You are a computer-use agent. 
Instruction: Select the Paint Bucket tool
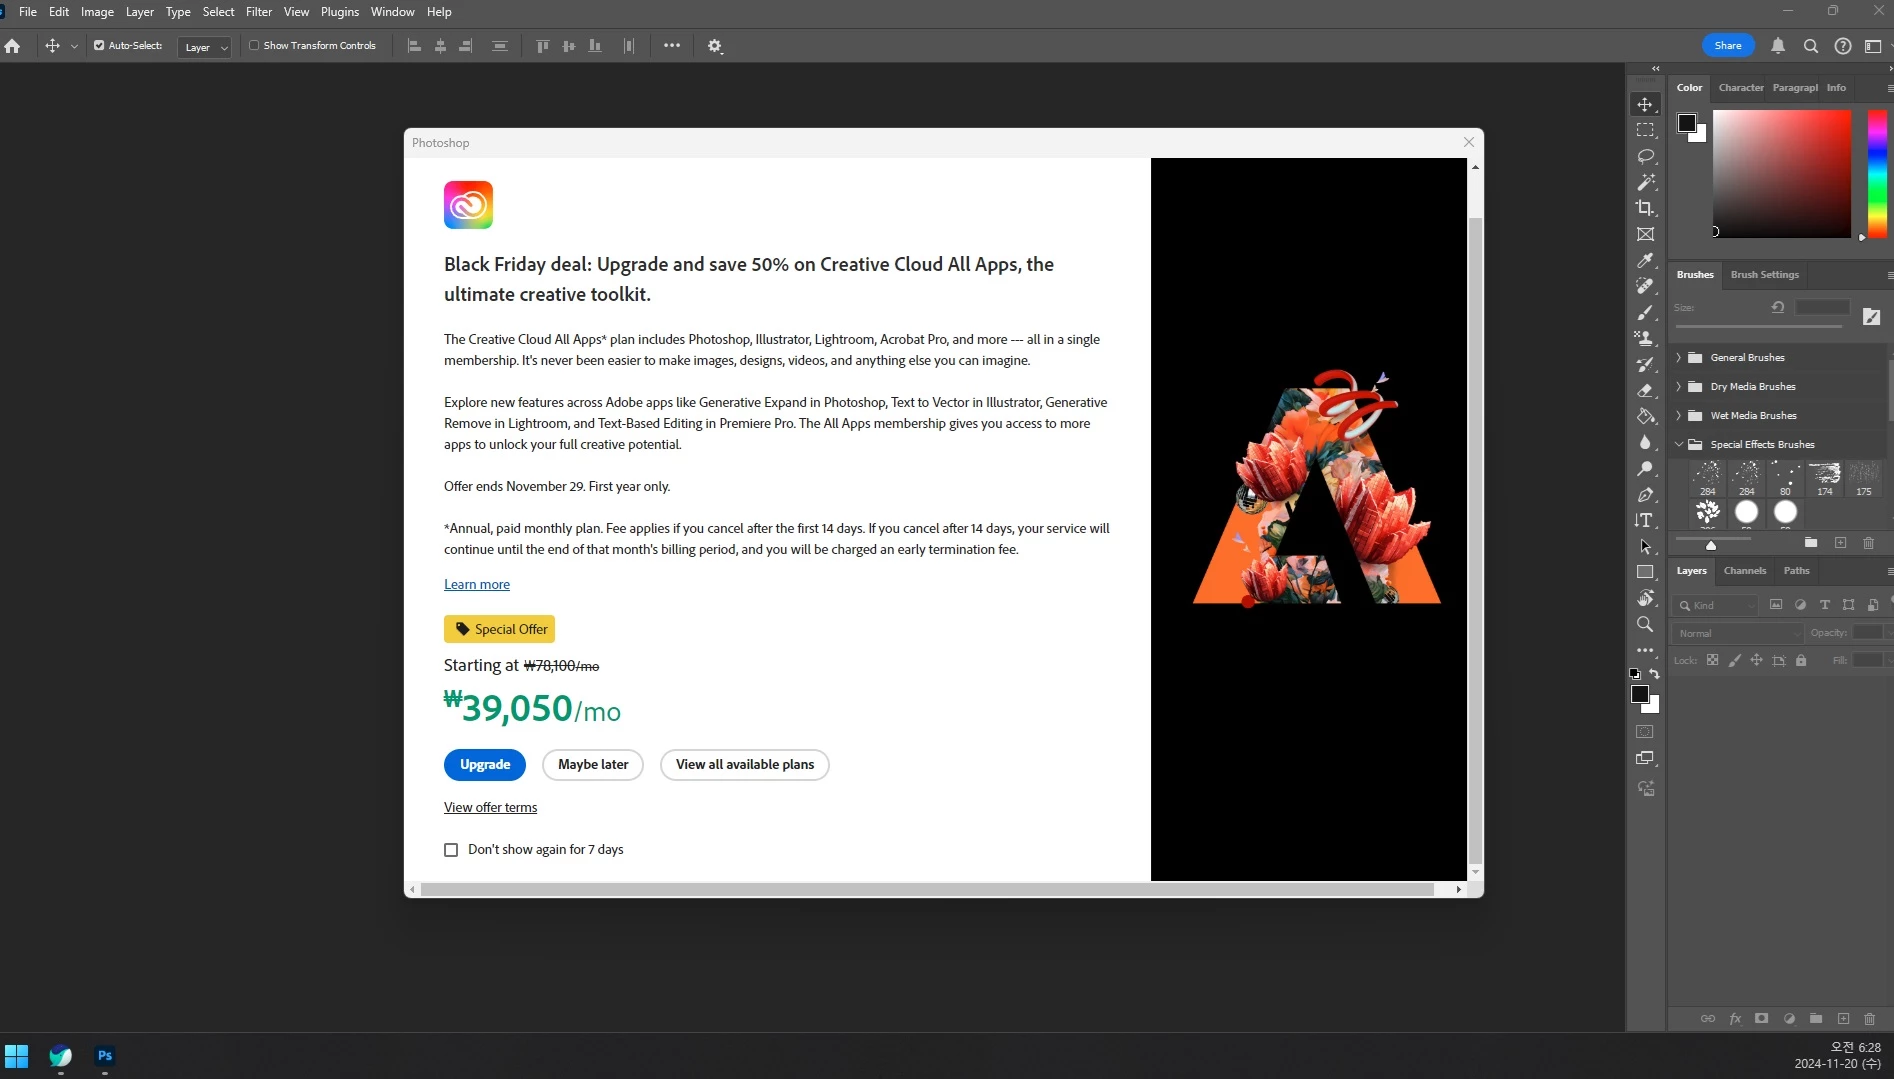pyautogui.click(x=1645, y=416)
